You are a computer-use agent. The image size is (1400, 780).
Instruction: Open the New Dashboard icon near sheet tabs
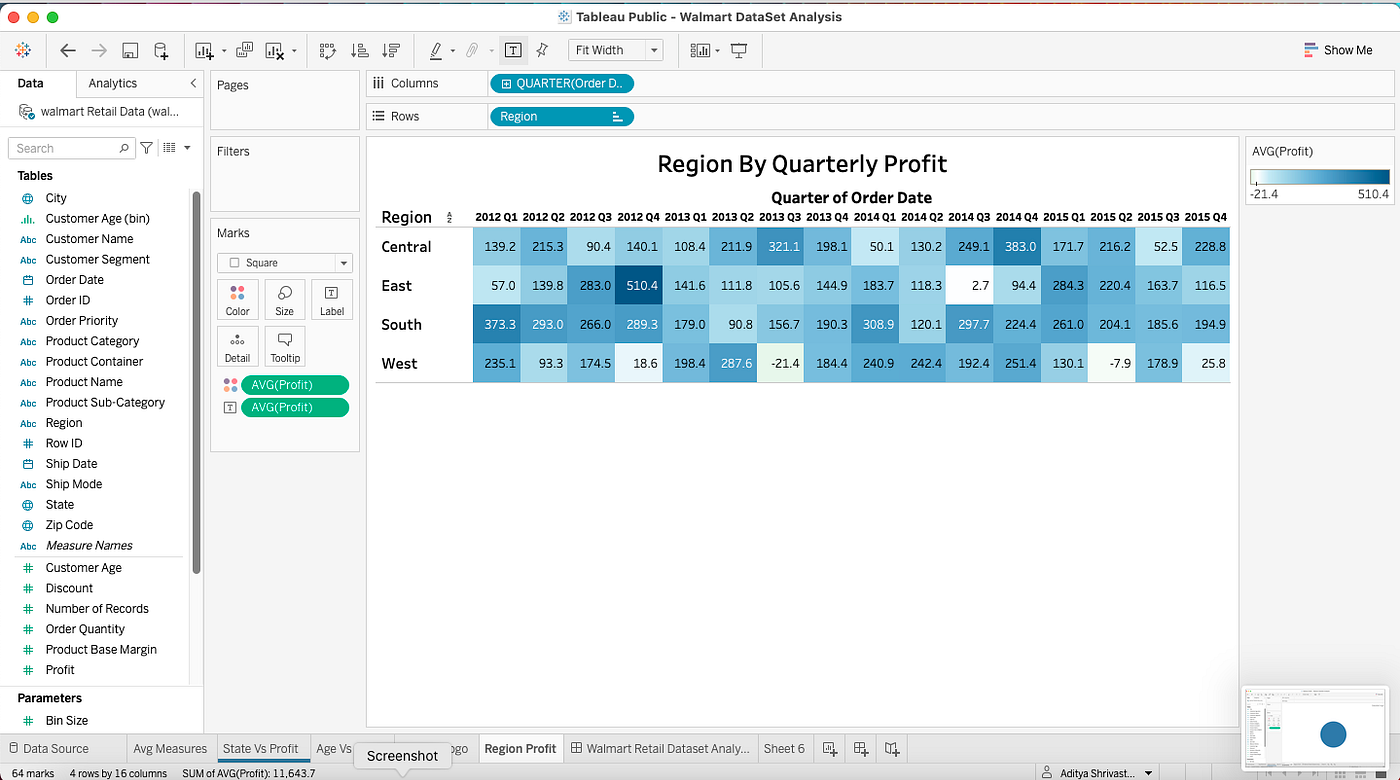click(860, 748)
